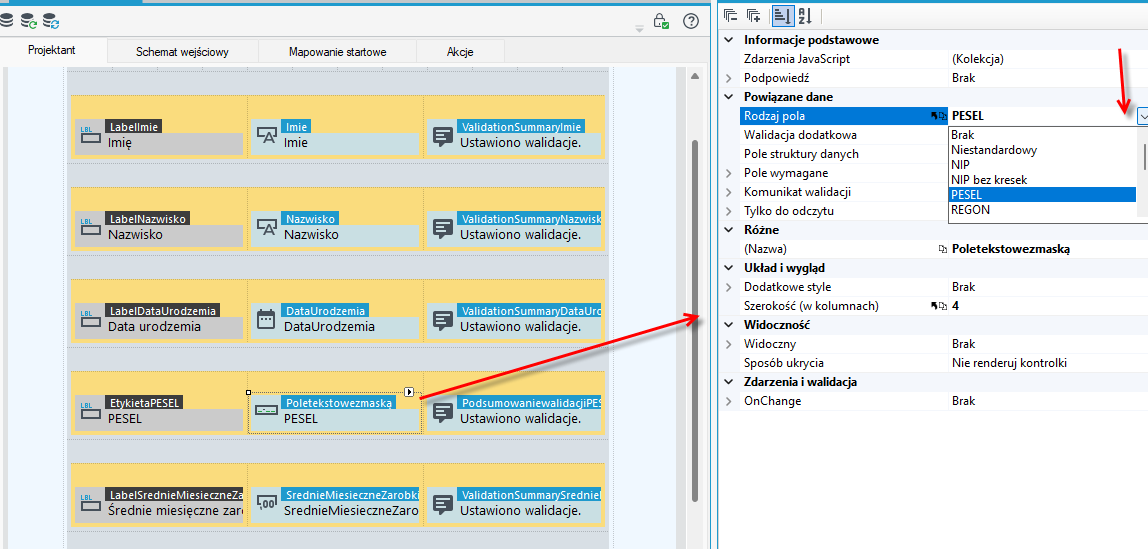Click label icon of LabelNazwisko control
The width and height of the screenshot is (1148, 549).
(x=89, y=226)
